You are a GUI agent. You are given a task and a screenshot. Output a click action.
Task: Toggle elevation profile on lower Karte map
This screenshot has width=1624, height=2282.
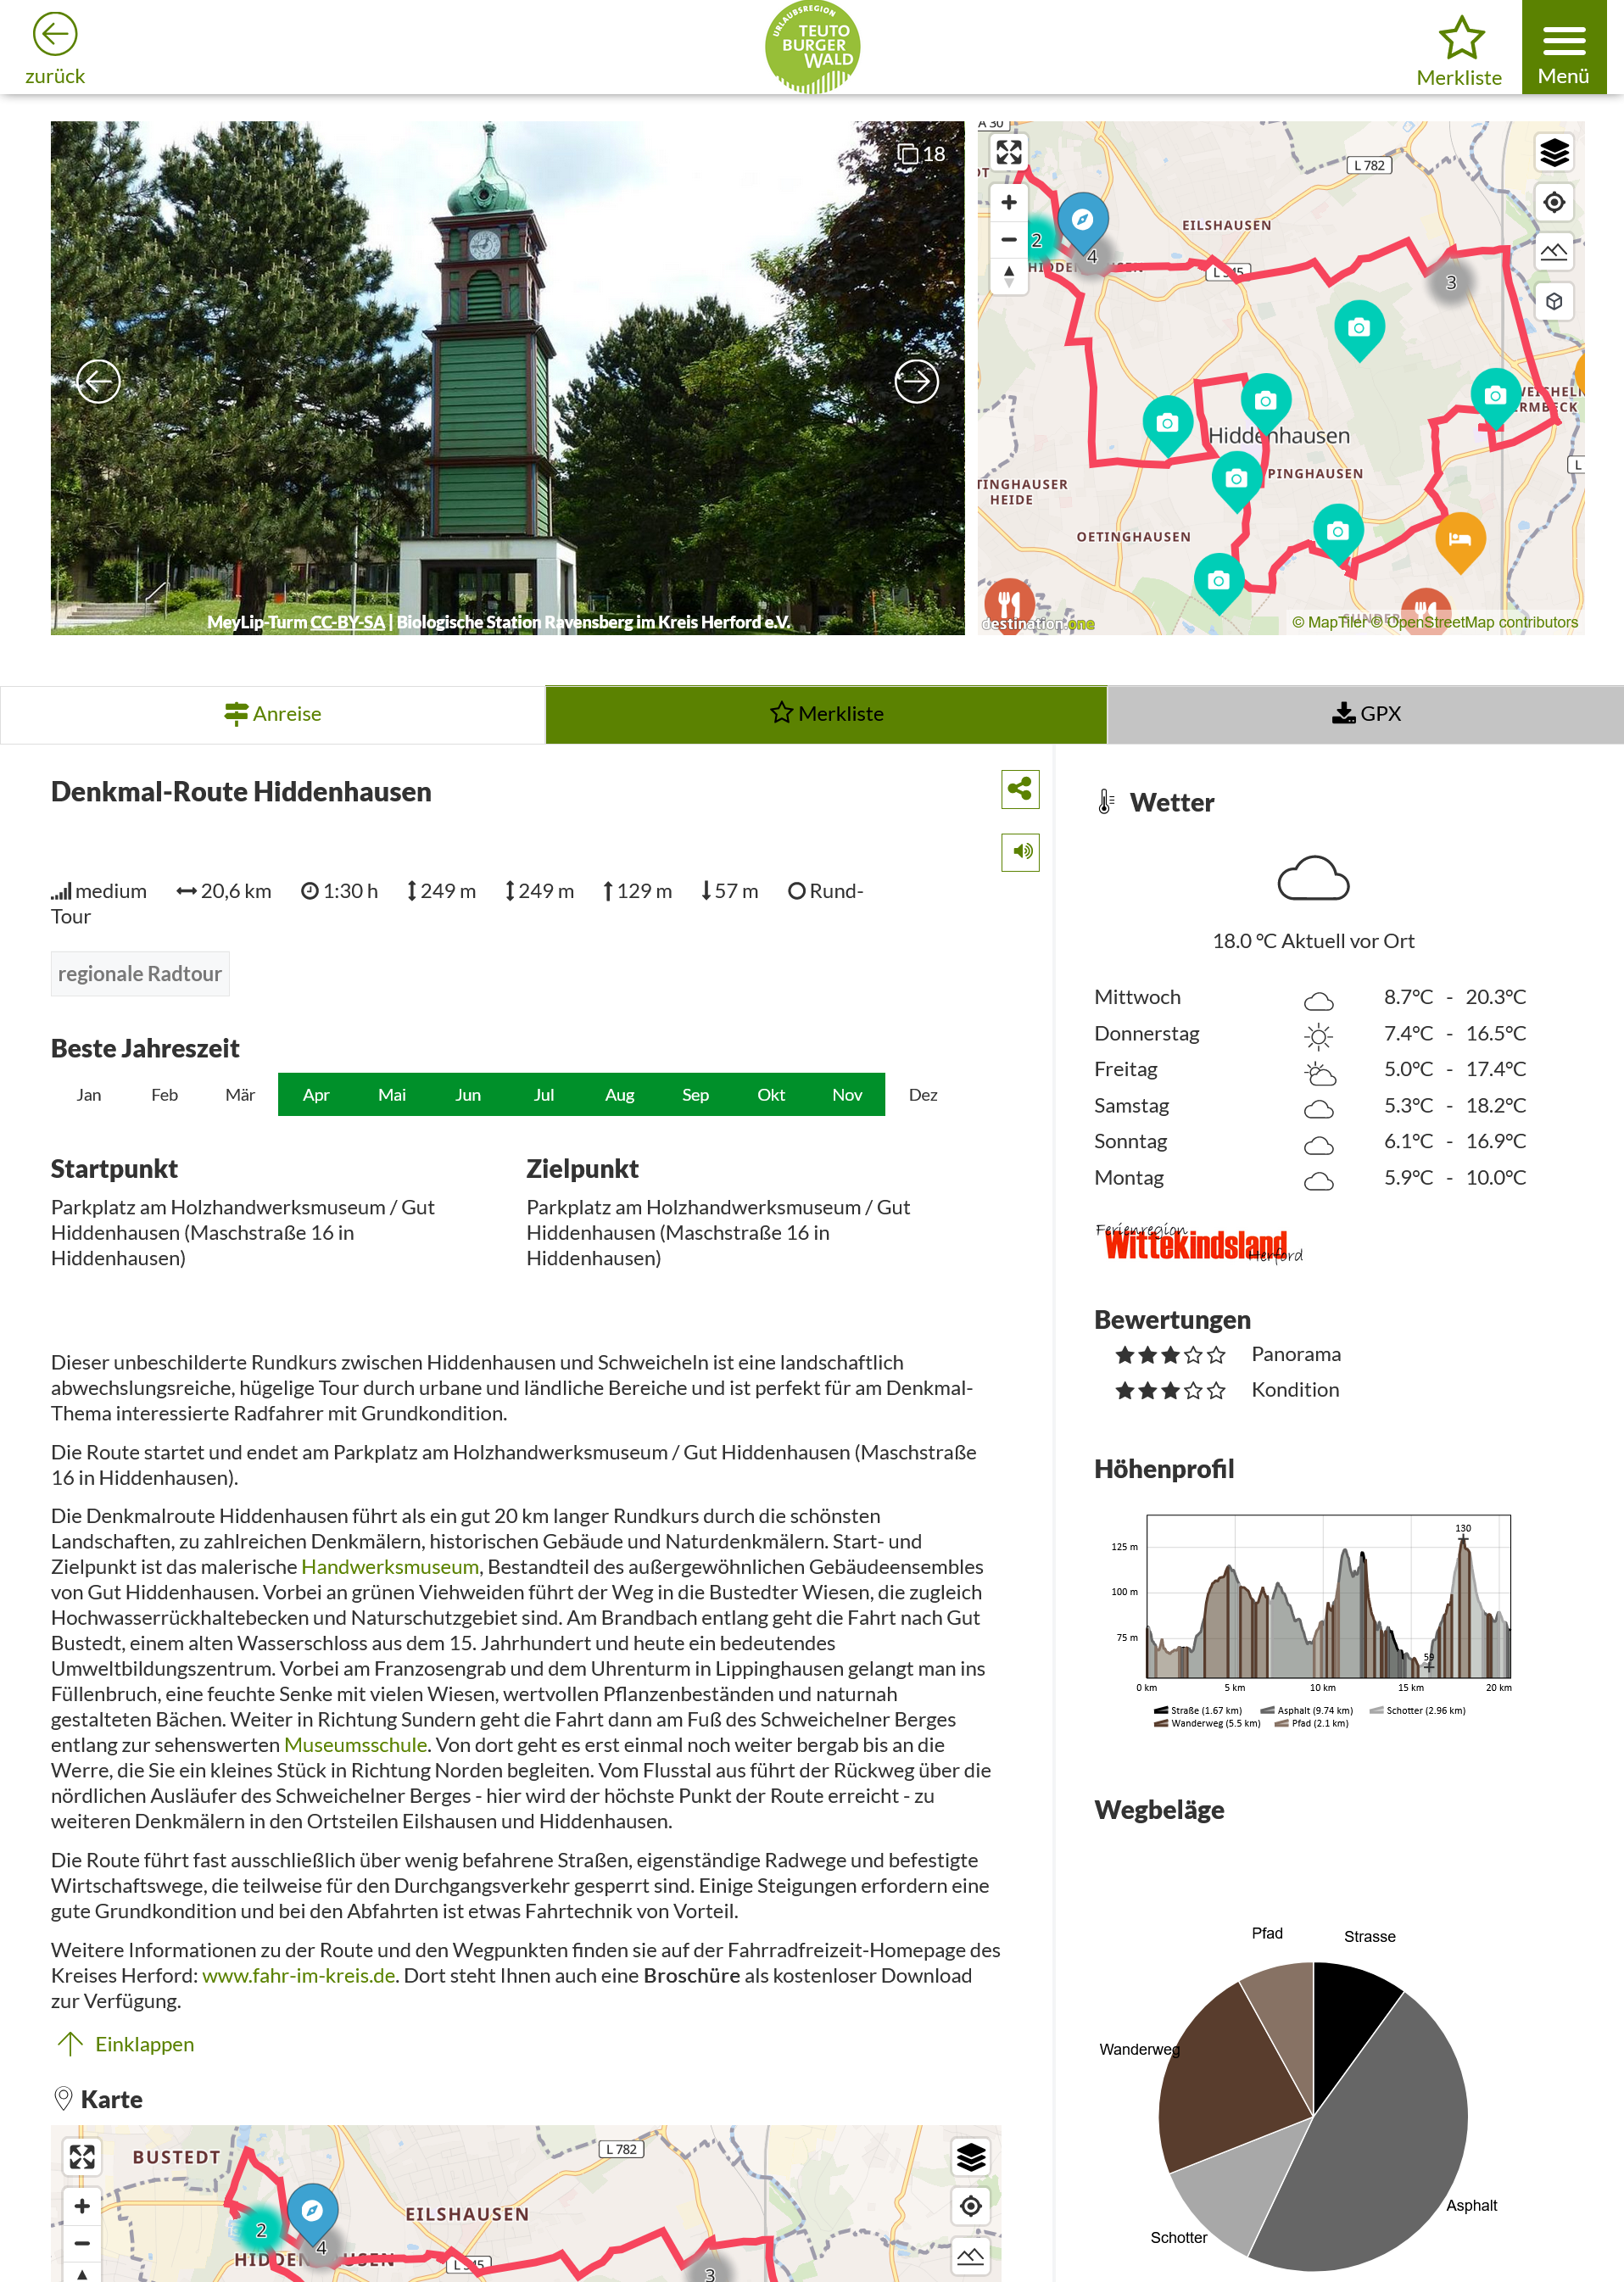[971, 2256]
